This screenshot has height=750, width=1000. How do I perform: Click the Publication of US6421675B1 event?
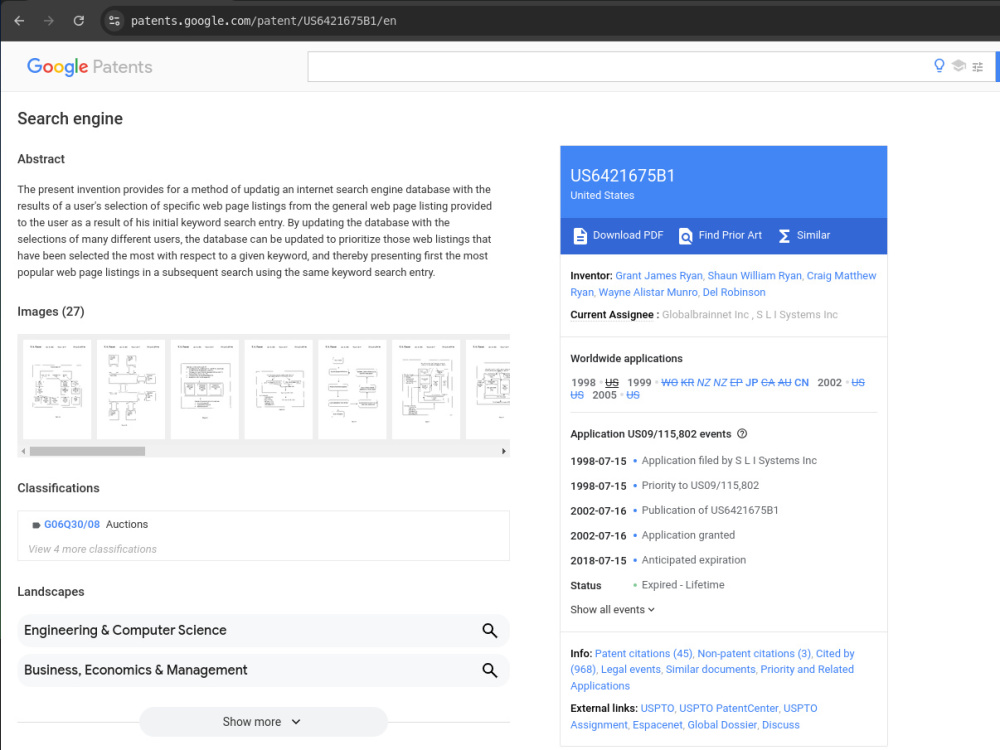[710, 510]
